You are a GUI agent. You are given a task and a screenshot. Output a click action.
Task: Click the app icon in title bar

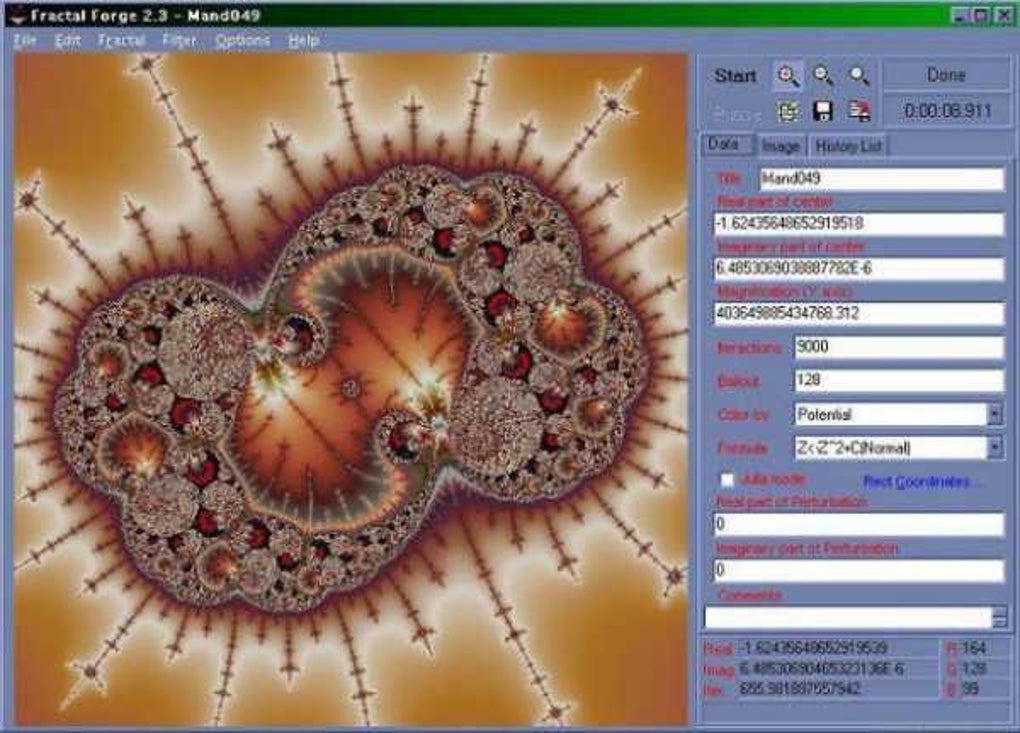(17, 14)
